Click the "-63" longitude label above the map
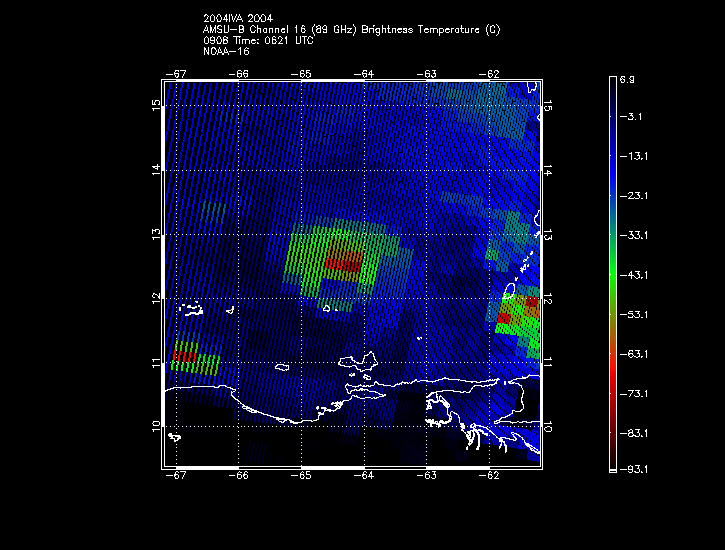This screenshot has width=725, height=550. [426, 74]
